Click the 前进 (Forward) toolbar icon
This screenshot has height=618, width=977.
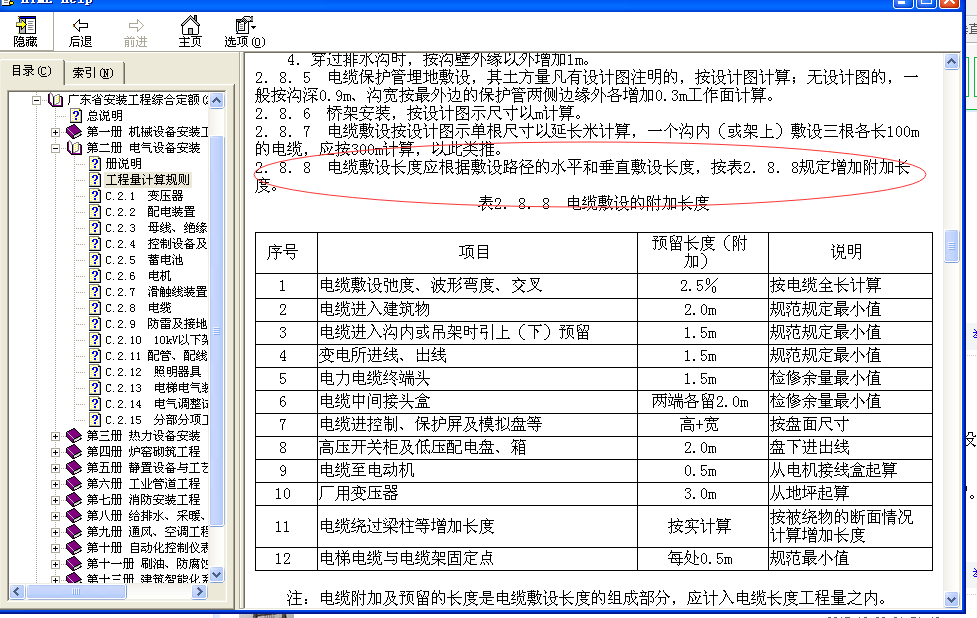135,32
